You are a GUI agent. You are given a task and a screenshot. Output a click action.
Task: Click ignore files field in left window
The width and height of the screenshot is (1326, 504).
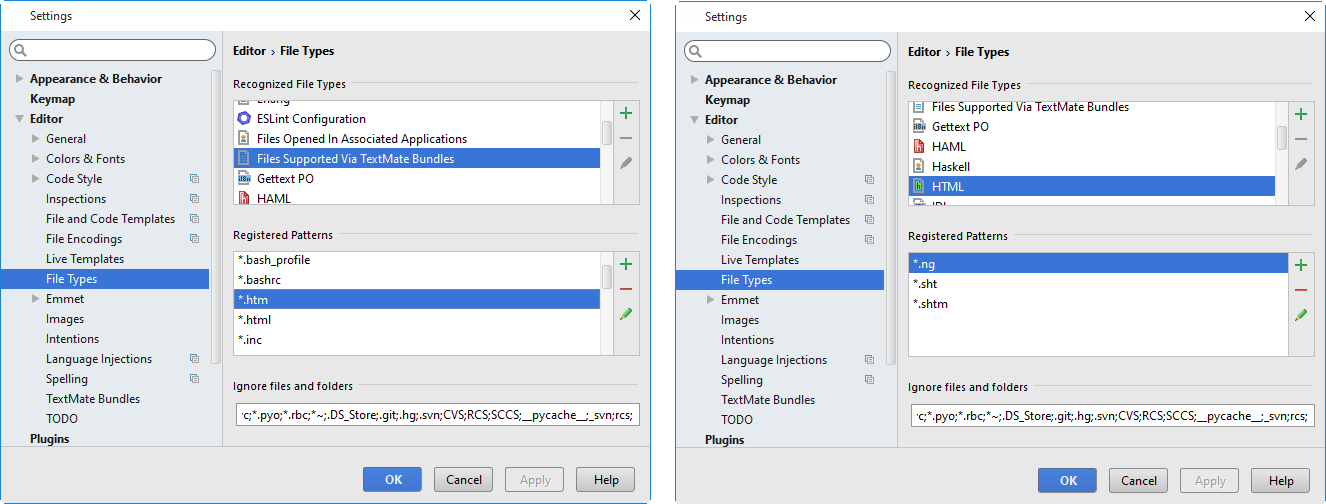click(436, 415)
